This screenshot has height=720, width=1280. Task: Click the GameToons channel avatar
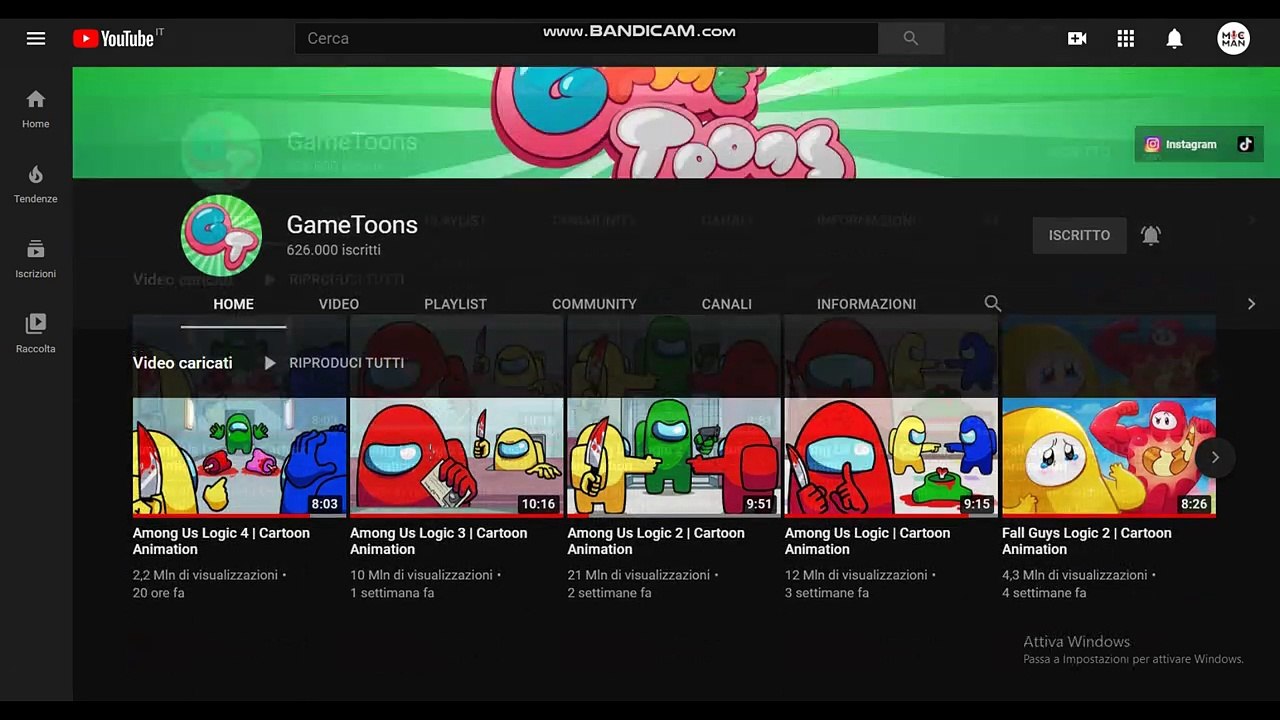[221, 235]
